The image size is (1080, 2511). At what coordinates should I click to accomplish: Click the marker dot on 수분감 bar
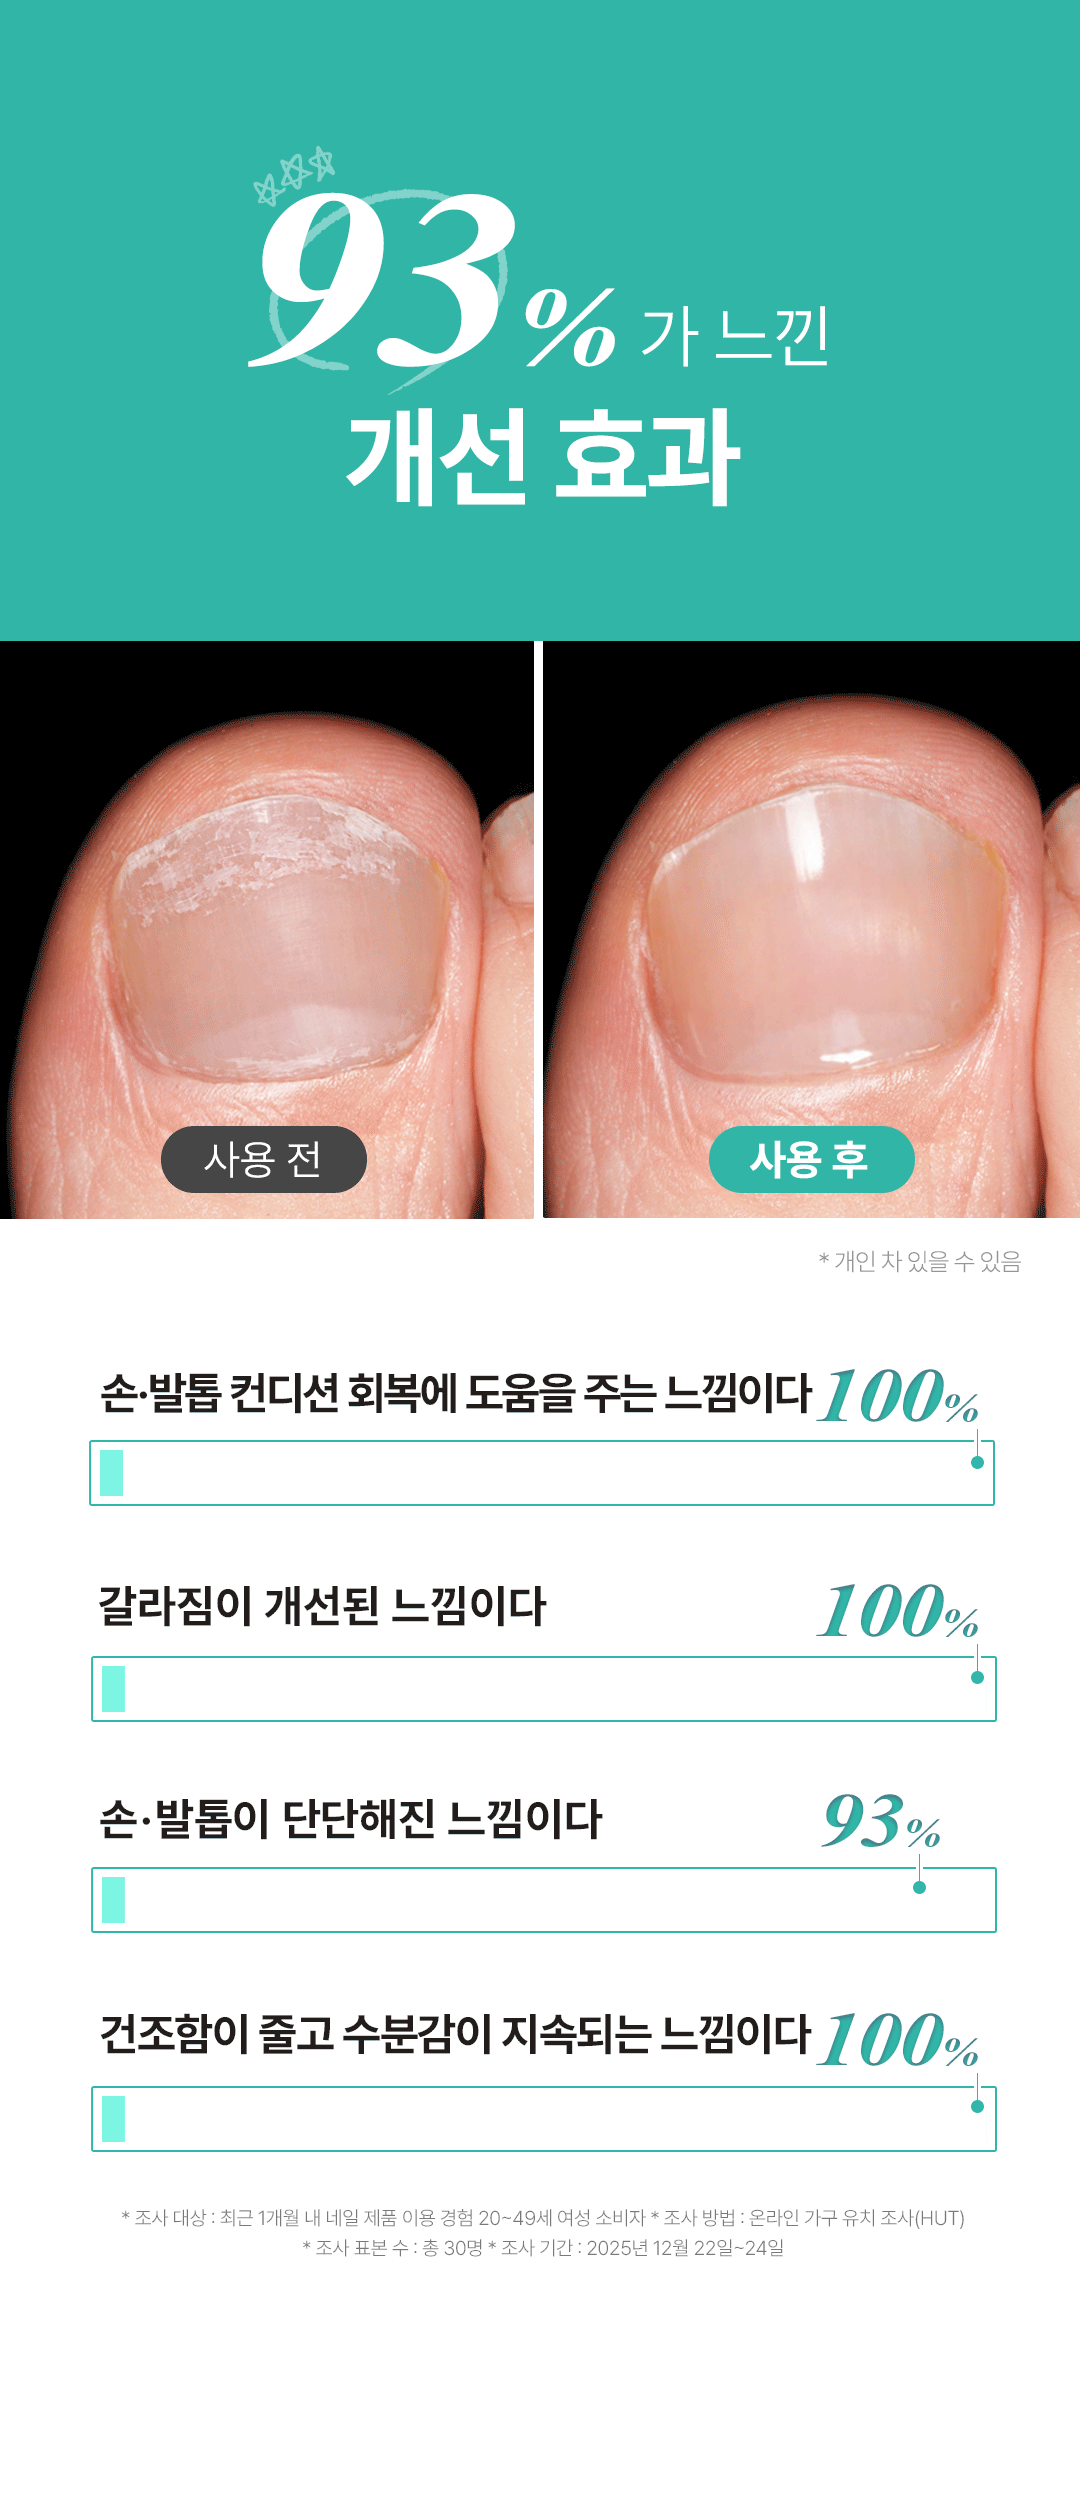pyautogui.click(x=977, y=2106)
